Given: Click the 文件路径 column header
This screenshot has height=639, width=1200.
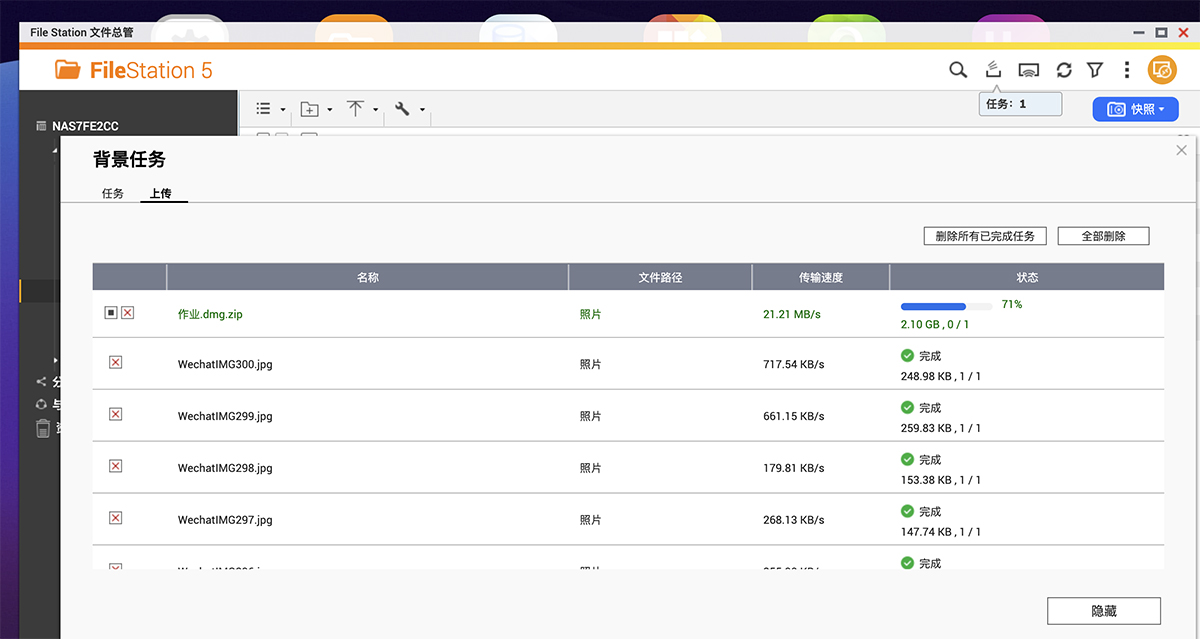Looking at the screenshot, I should 660,277.
